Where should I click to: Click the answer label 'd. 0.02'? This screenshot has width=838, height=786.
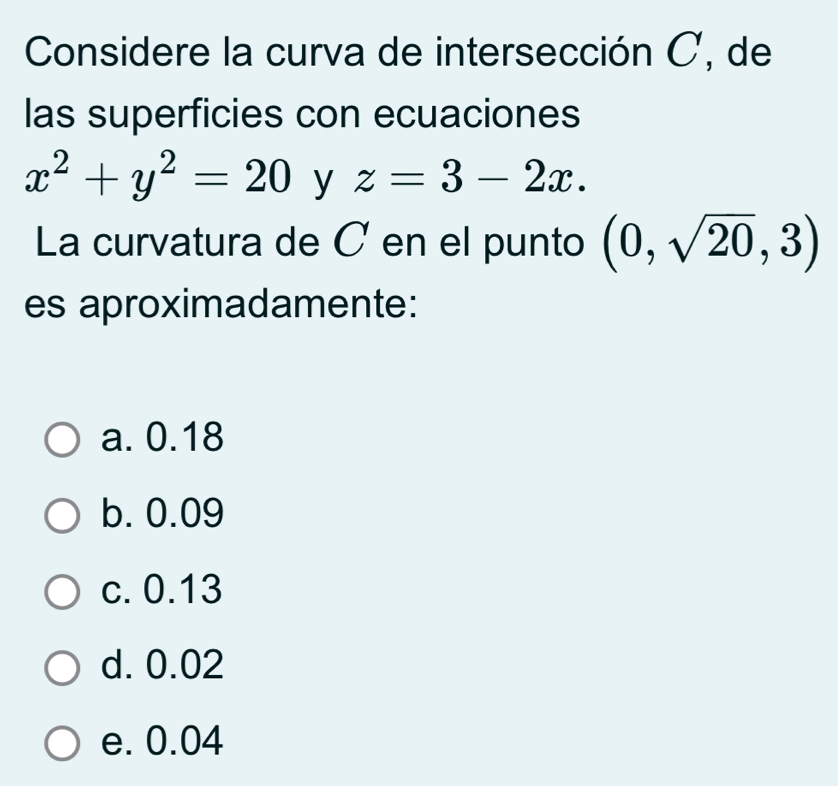(x=162, y=665)
